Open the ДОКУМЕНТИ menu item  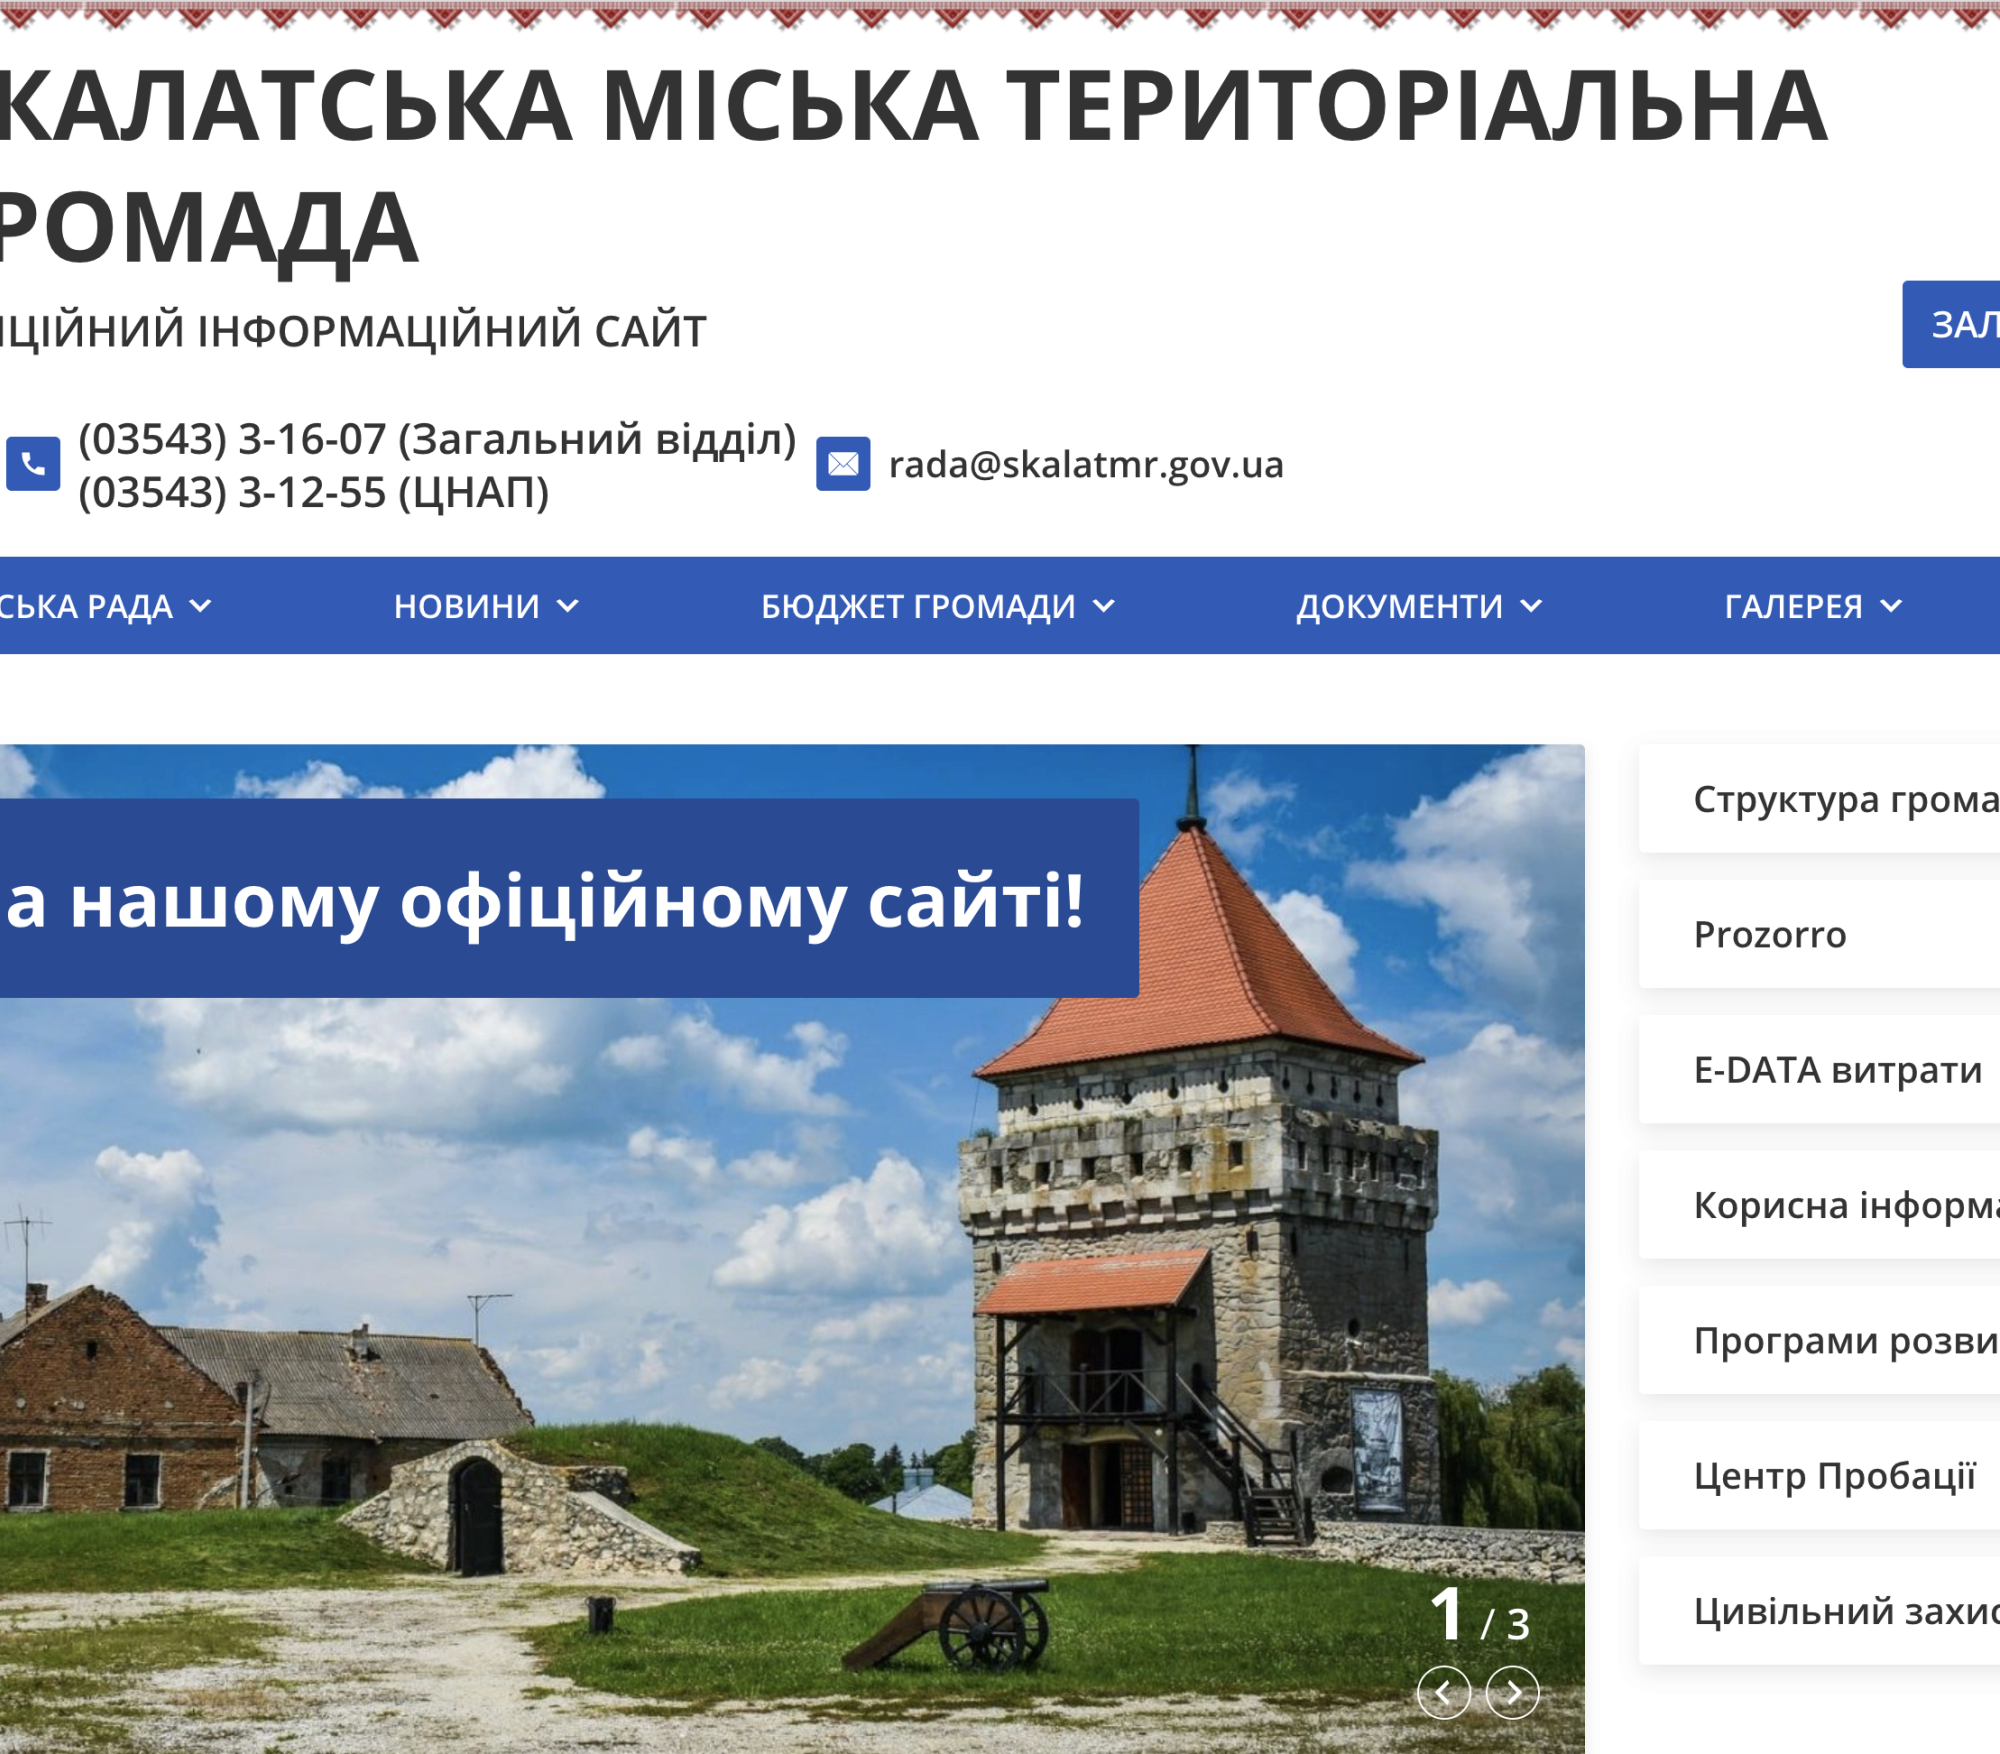[1400, 606]
